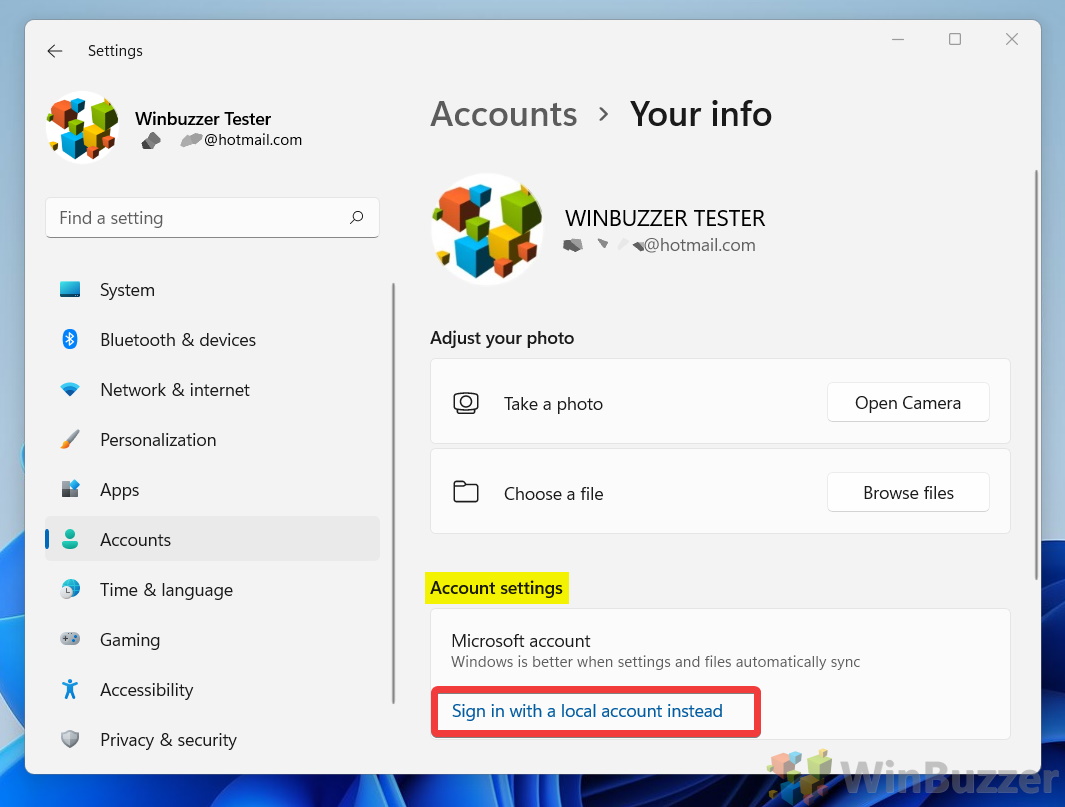The width and height of the screenshot is (1065, 807).
Task: Click the System monitor icon
Action: (x=70, y=289)
